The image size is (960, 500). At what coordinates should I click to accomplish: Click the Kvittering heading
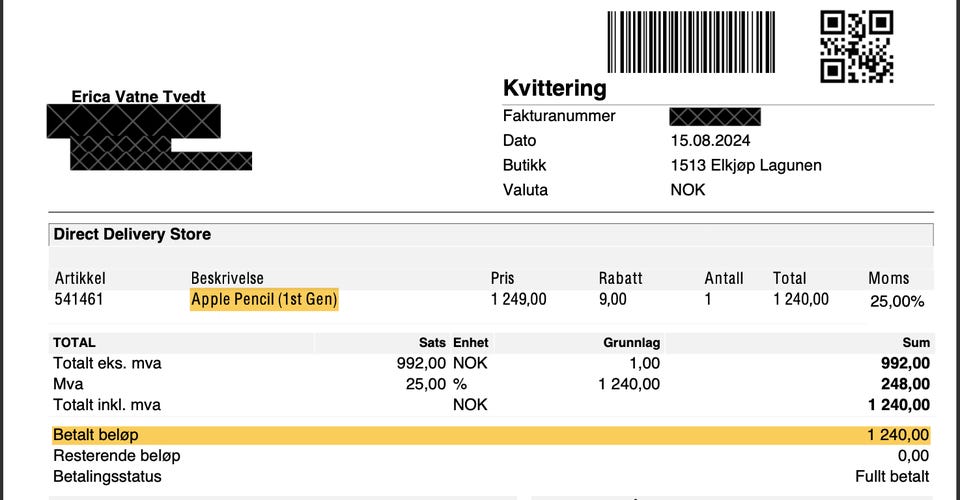(x=554, y=88)
